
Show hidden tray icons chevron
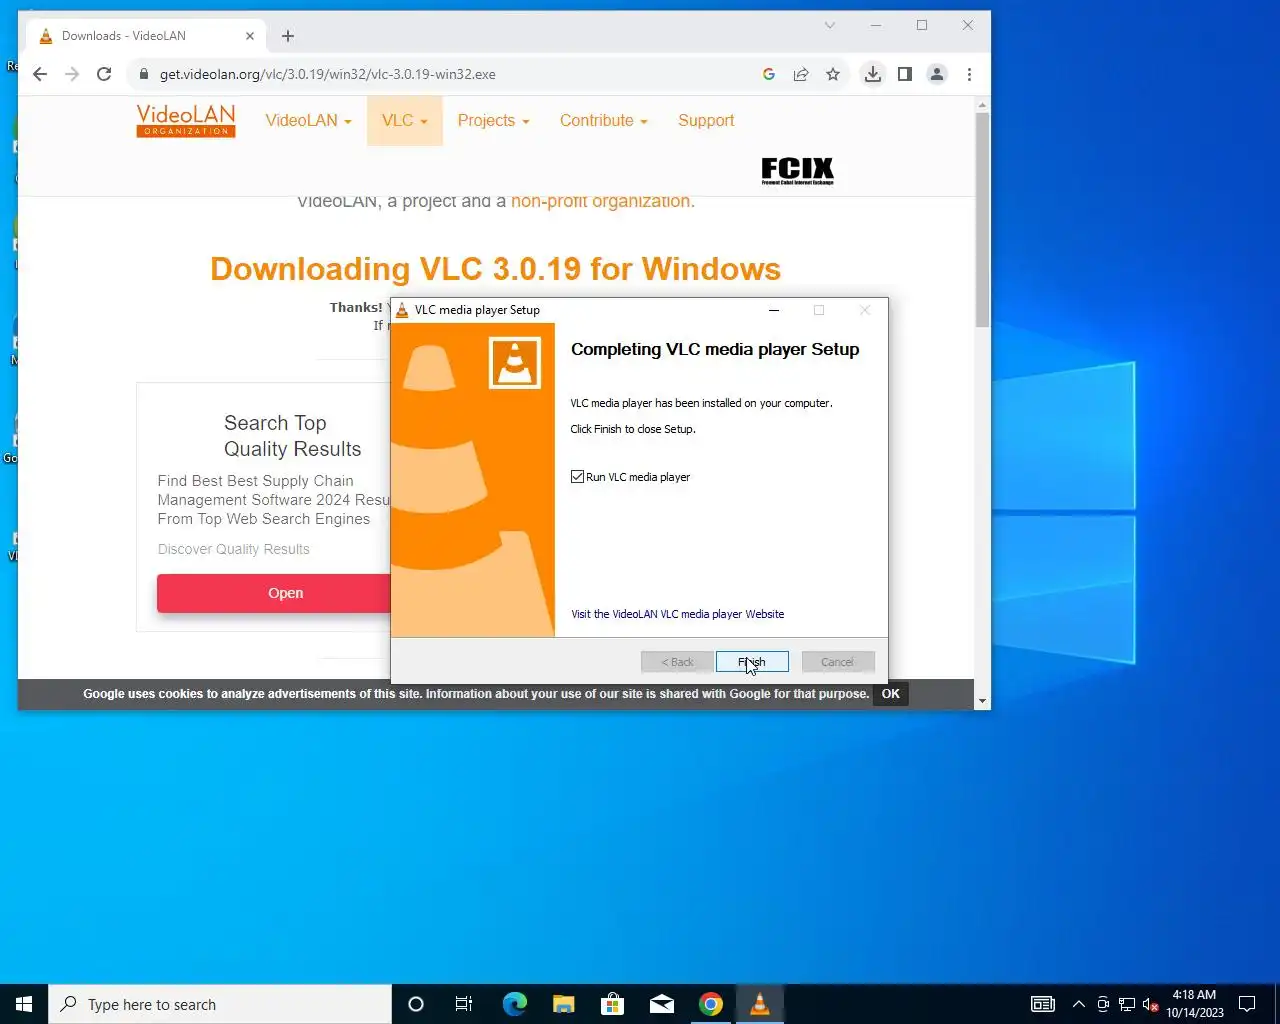(x=1079, y=1004)
